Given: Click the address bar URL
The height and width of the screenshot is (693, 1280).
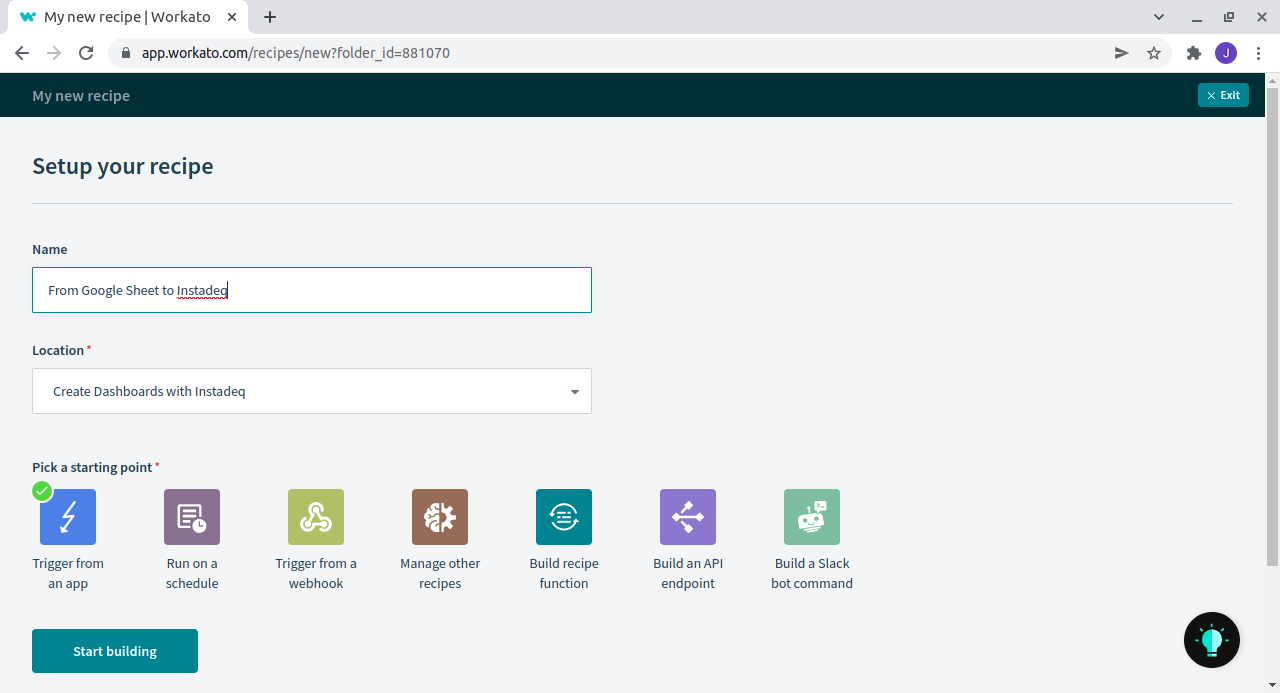Looking at the screenshot, I should coord(296,53).
